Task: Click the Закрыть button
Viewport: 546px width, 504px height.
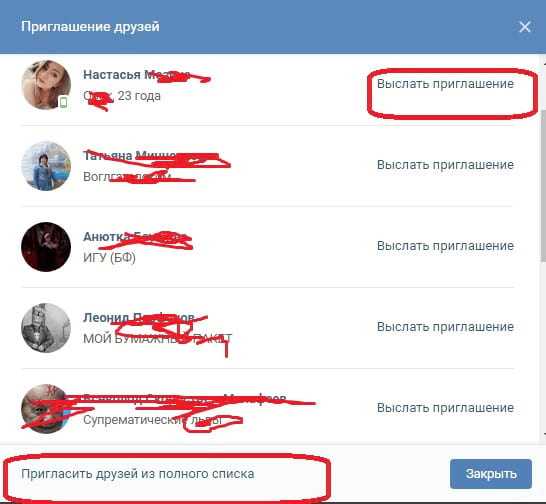Action: click(491, 474)
